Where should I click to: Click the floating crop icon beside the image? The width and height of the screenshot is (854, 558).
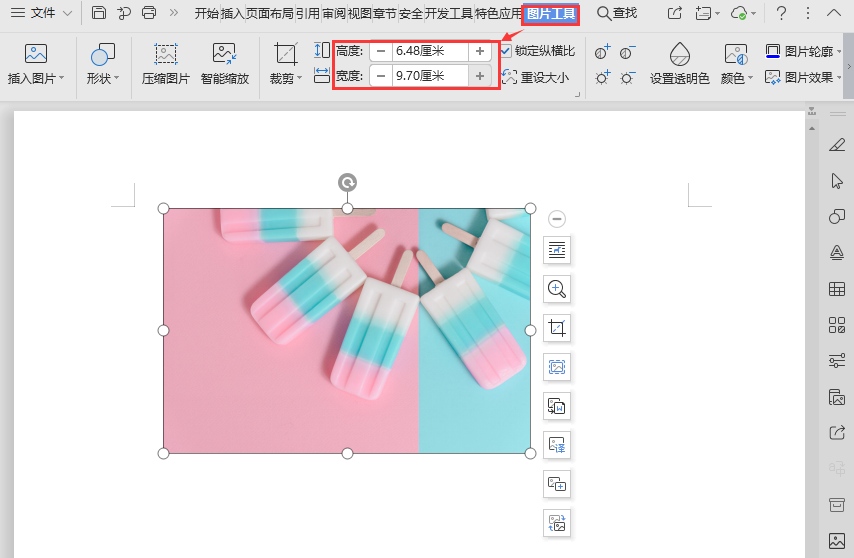click(x=557, y=328)
